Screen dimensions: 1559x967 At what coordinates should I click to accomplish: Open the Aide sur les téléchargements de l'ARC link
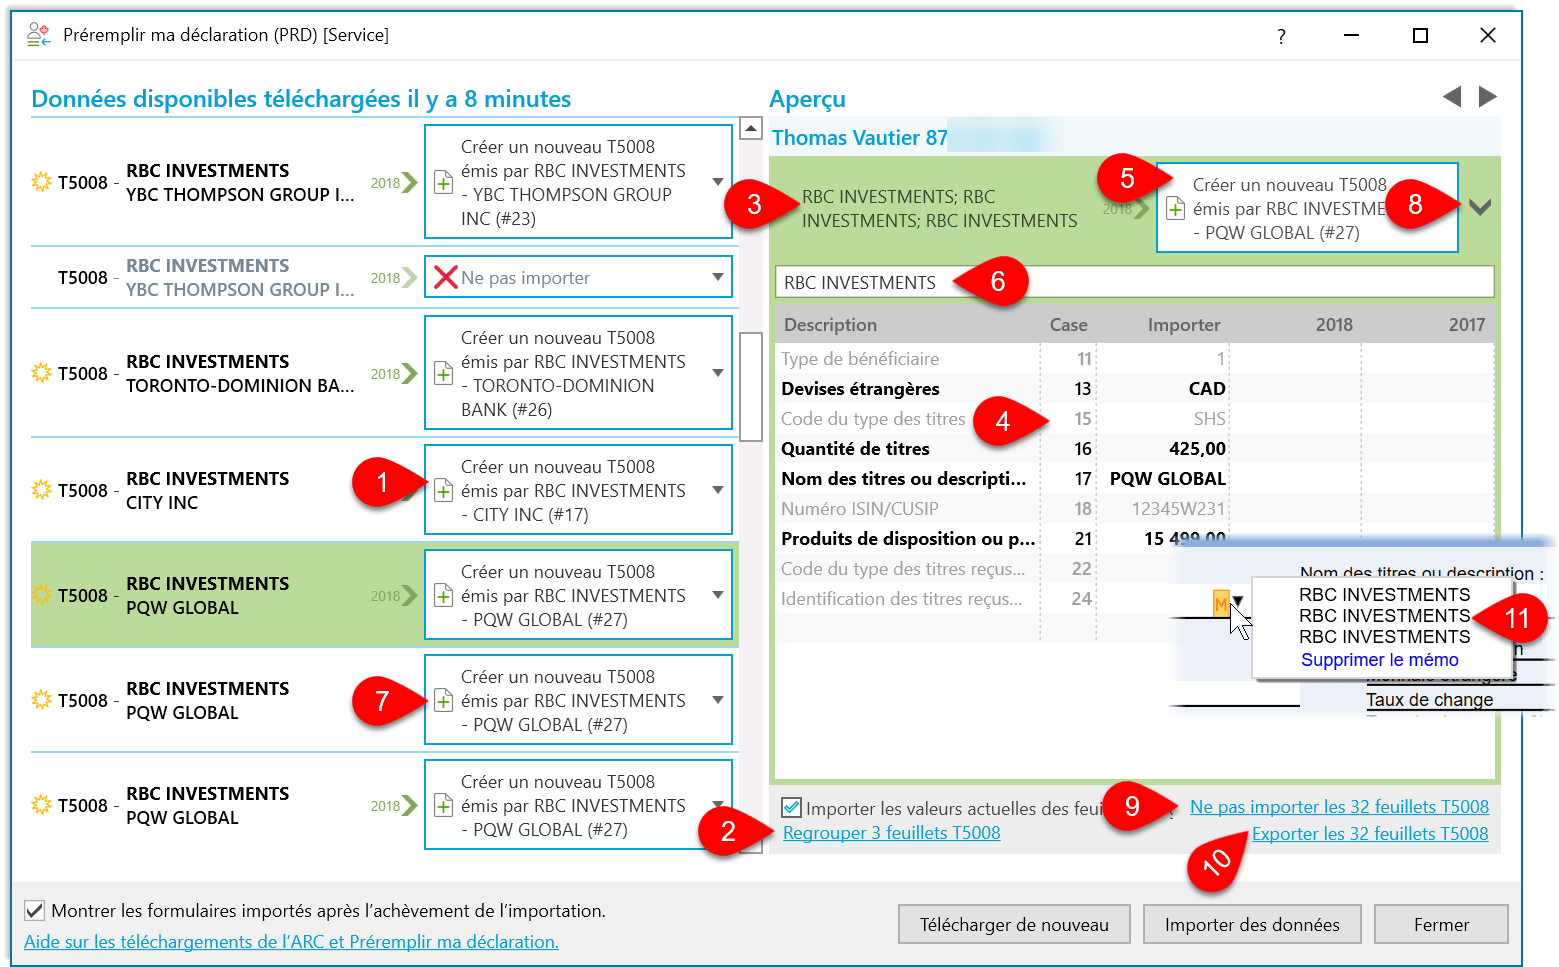tap(291, 942)
